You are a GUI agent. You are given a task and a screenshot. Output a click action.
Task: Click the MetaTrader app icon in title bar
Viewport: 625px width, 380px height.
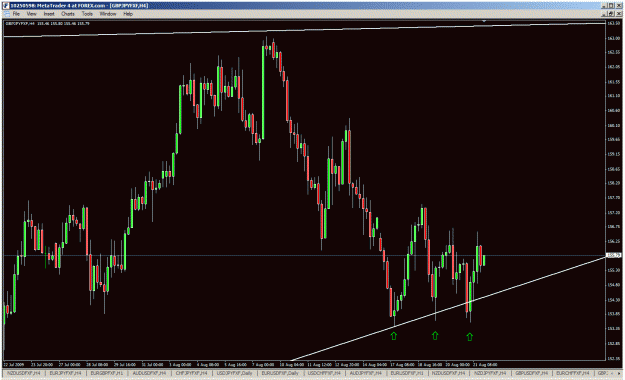6,6
